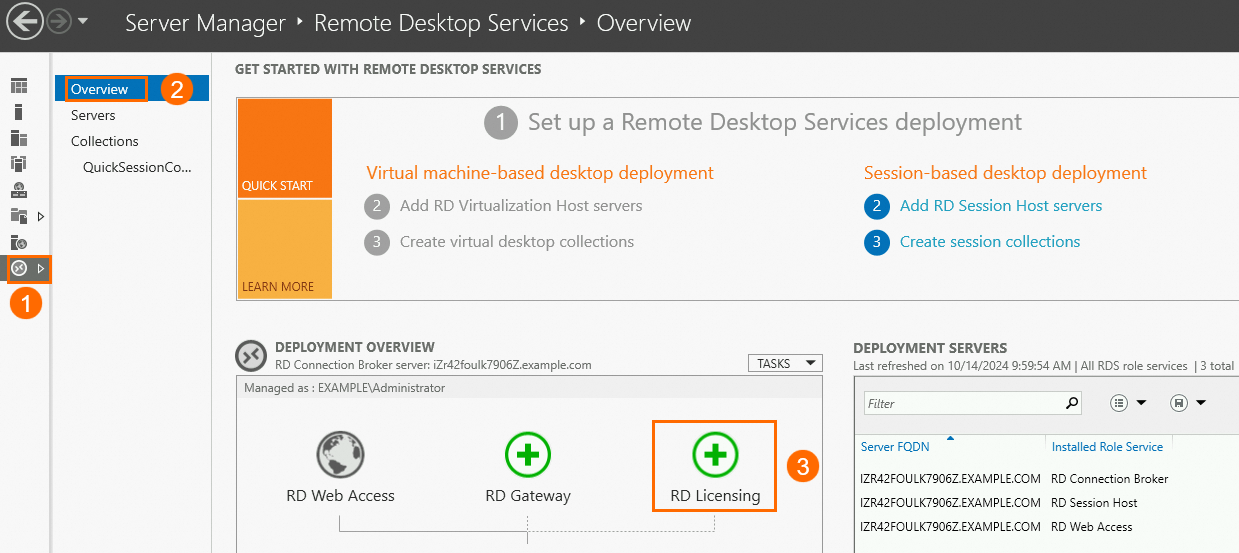Click the RD Gateway label

528,495
